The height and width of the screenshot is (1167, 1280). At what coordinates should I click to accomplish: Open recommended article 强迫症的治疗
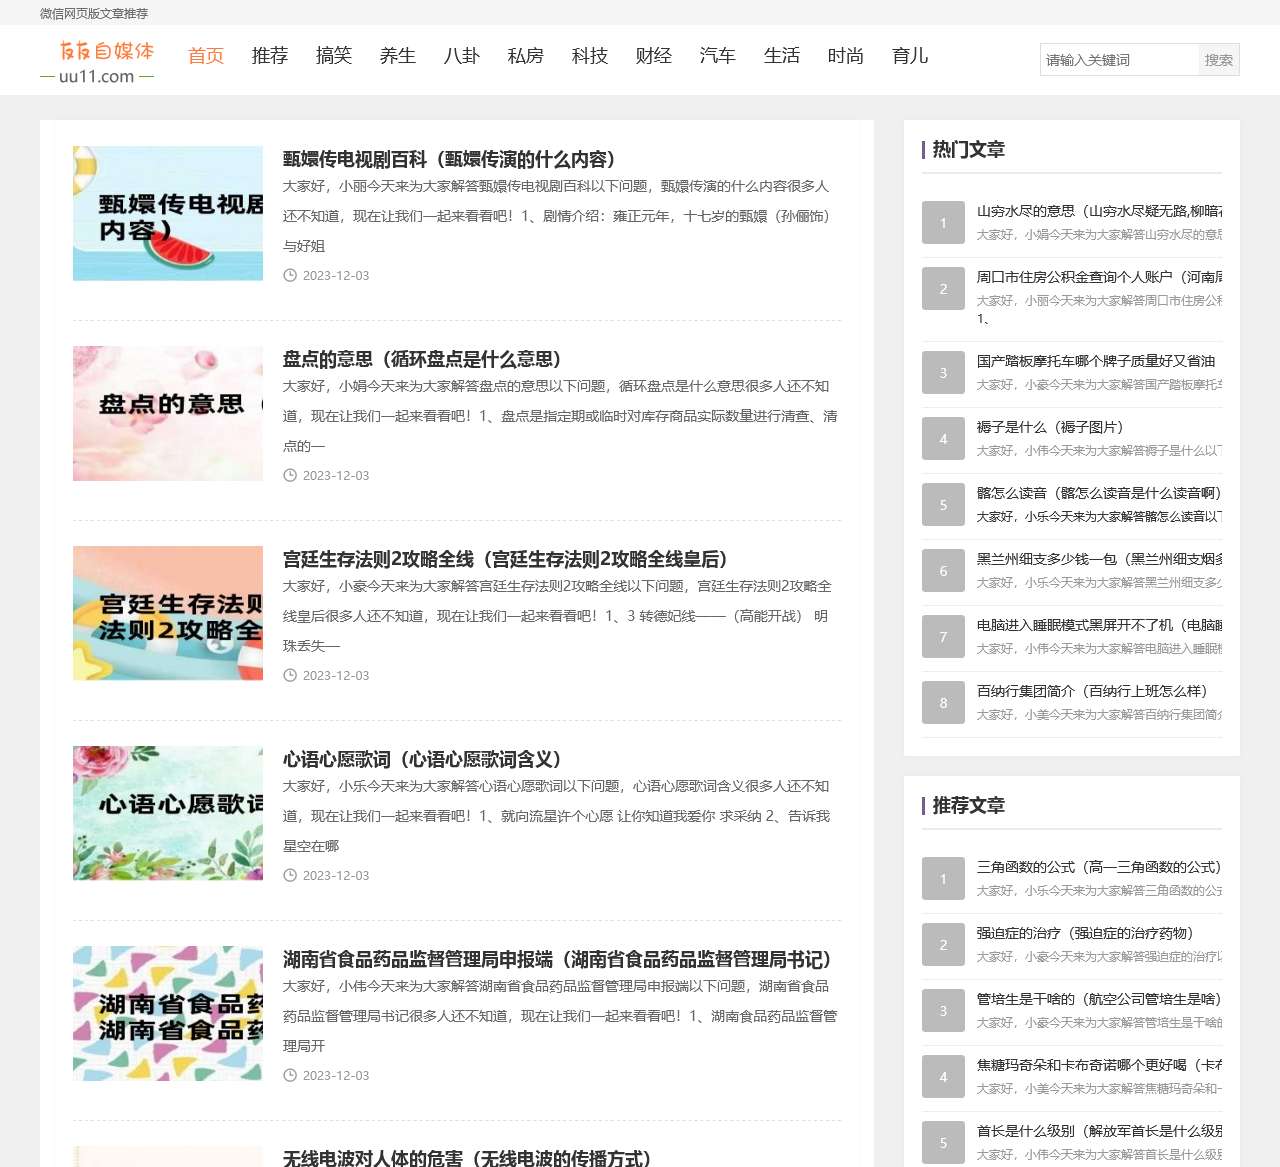[1085, 933]
